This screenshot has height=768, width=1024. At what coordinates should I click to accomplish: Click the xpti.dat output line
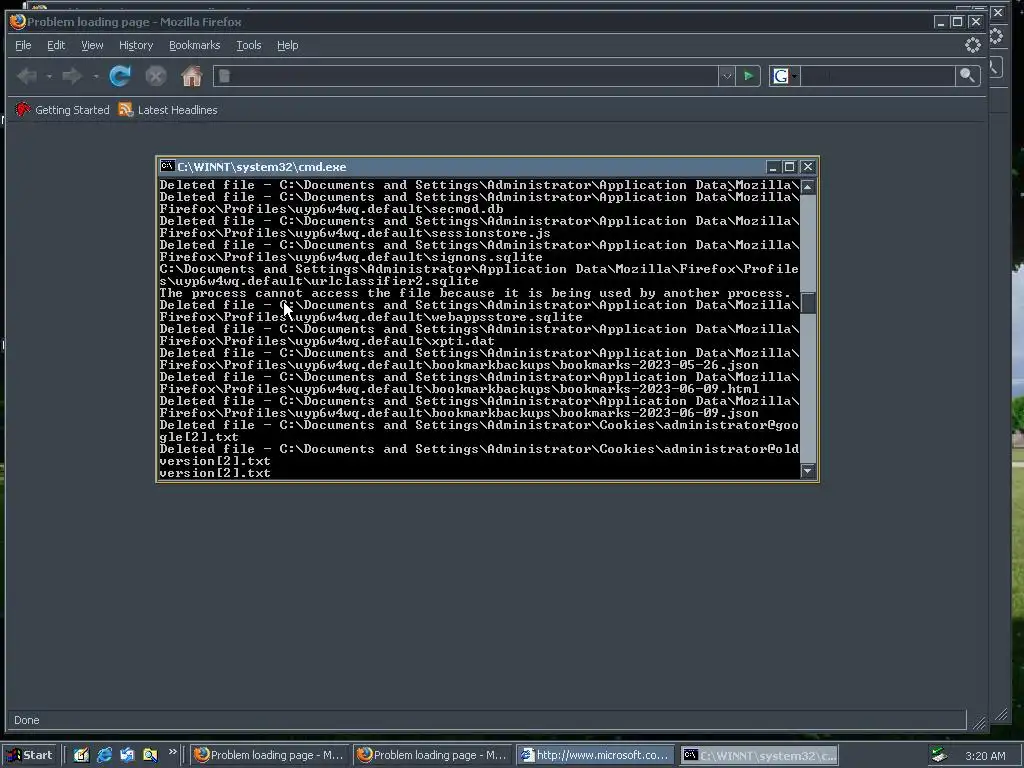point(327,341)
